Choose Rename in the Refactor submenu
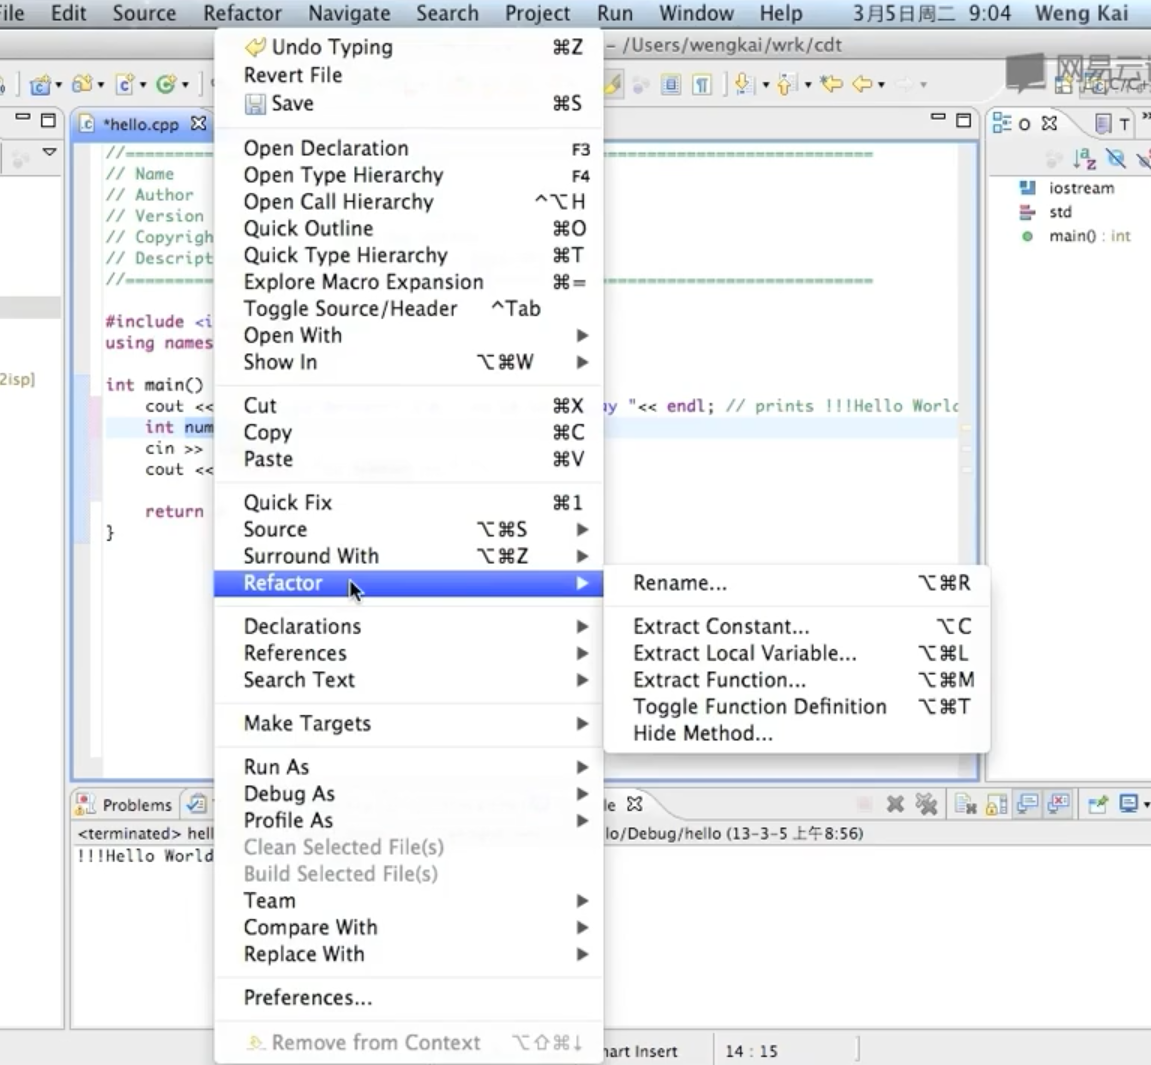1151x1065 pixels. click(679, 583)
